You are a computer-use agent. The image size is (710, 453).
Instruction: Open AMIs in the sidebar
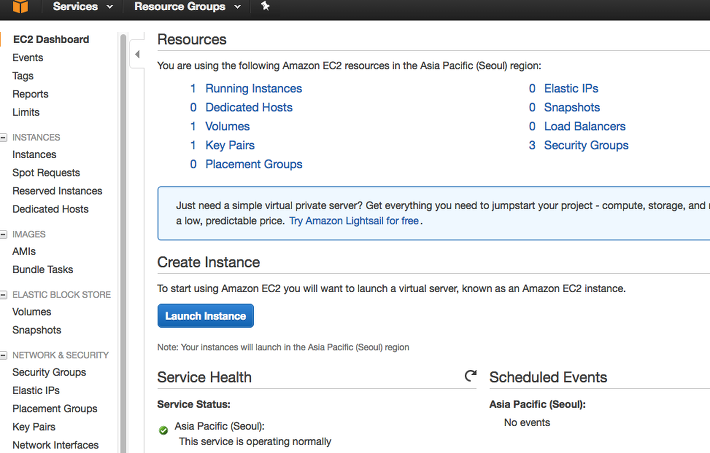tap(24, 251)
